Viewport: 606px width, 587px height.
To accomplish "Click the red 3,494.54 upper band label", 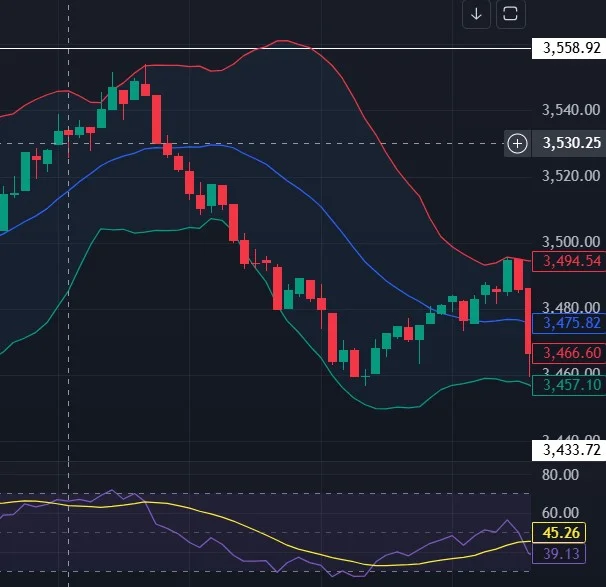I will click(569, 261).
